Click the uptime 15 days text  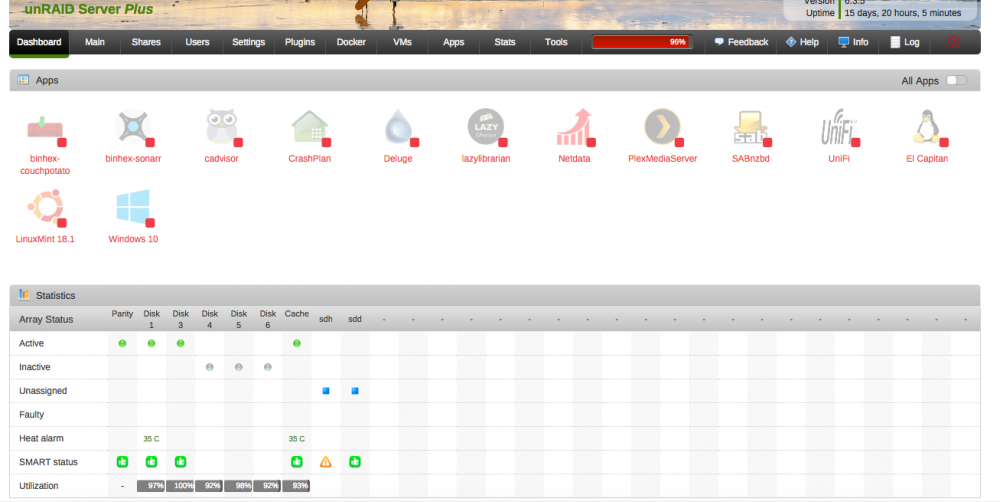click(x=903, y=13)
